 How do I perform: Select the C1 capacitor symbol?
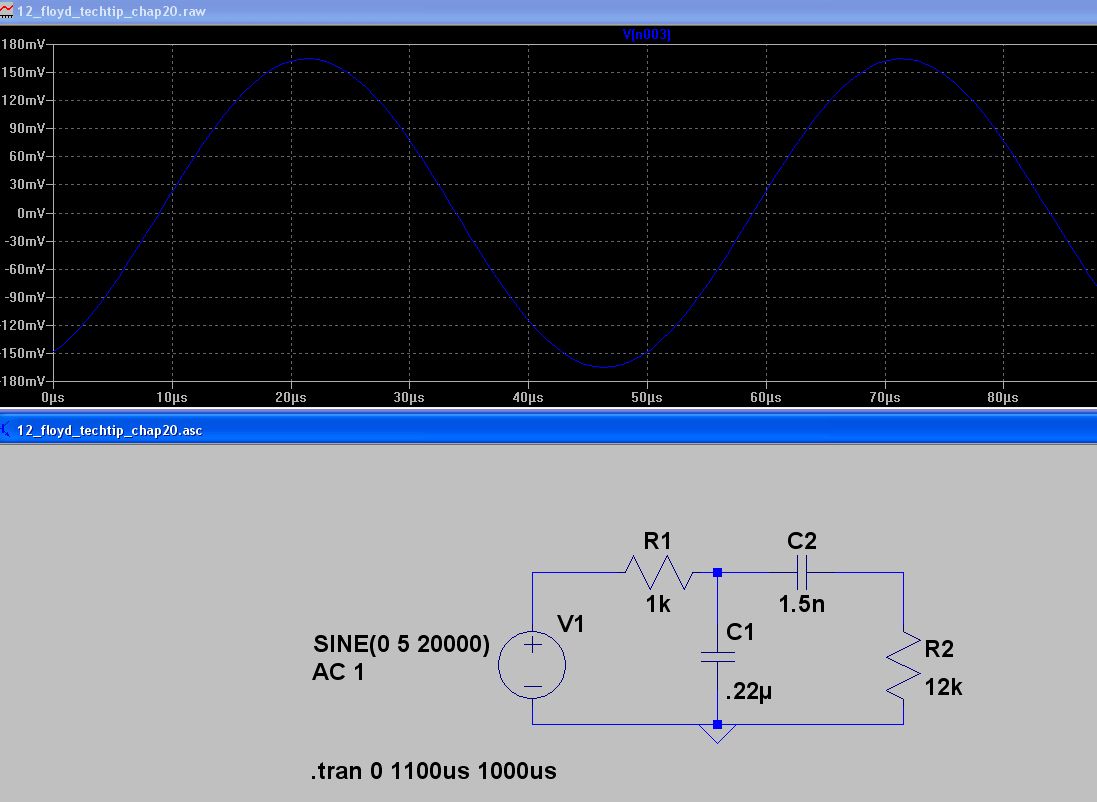coord(717,656)
